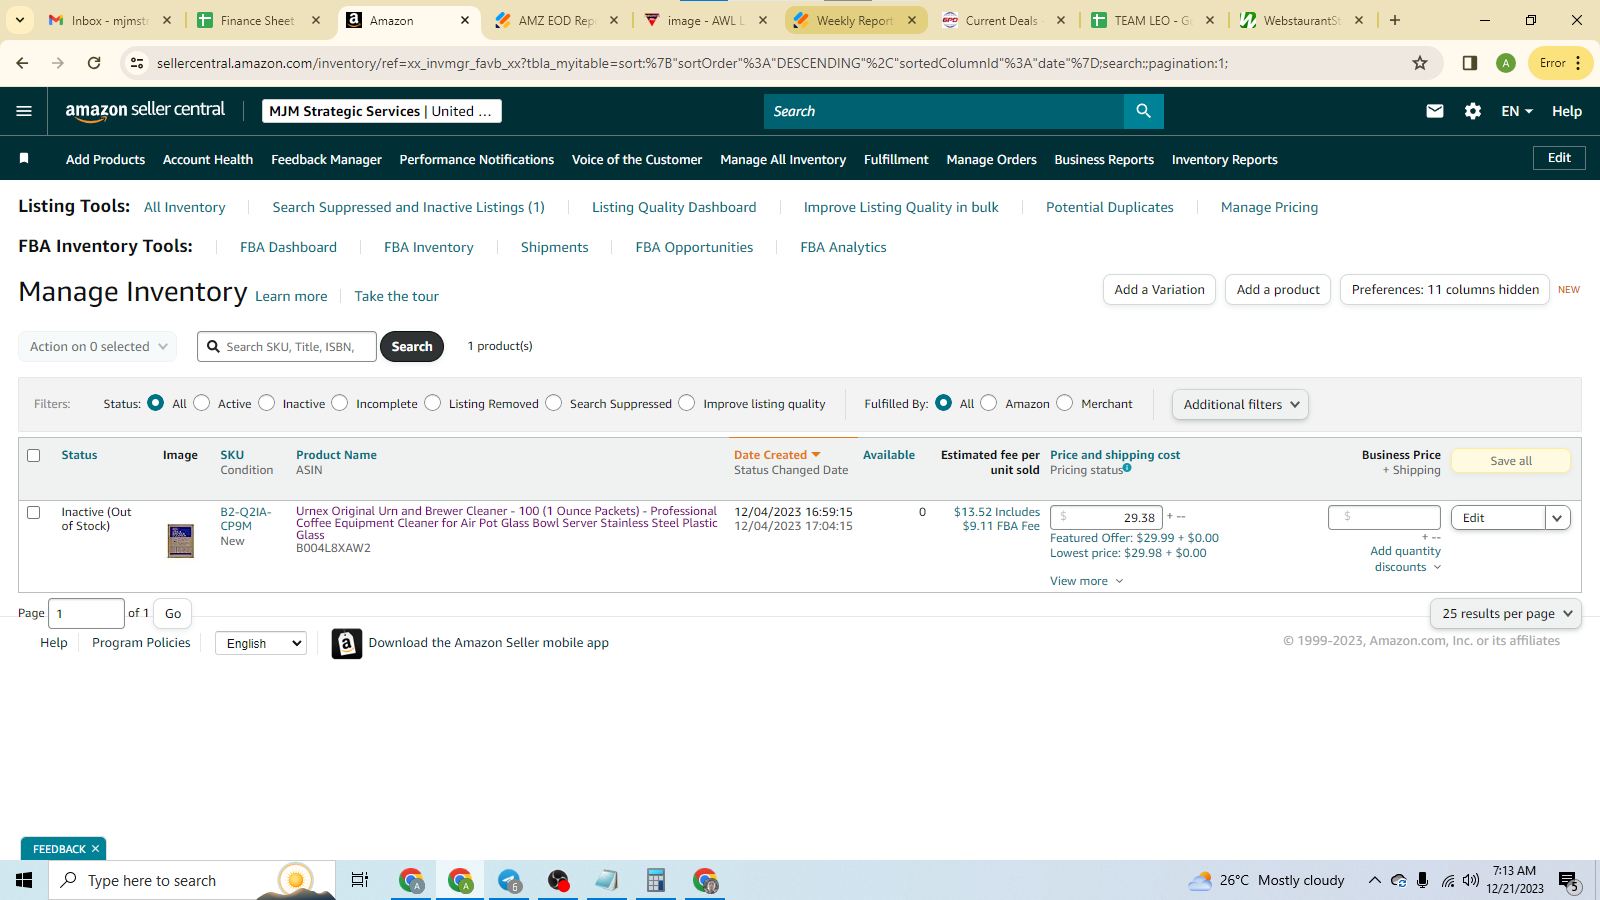Open Business Reports in nav bar
The height and width of the screenshot is (900, 1600).
click(1104, 159)
